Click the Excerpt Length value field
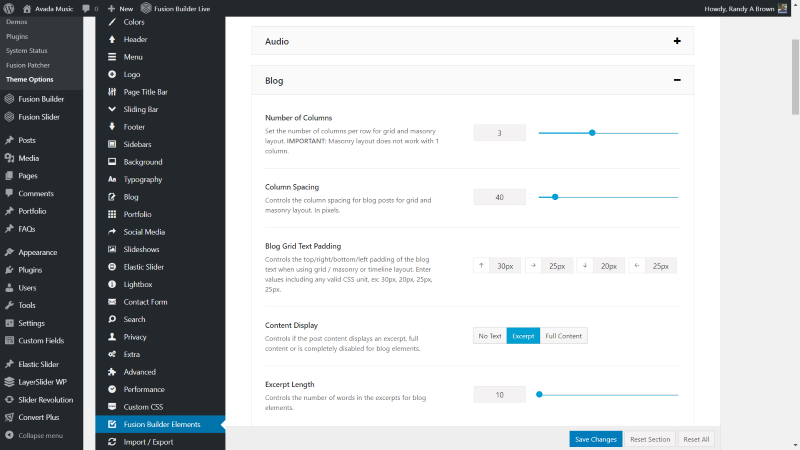Image resolution: width=800 pixels, height=450 pixels. point(499,394)
